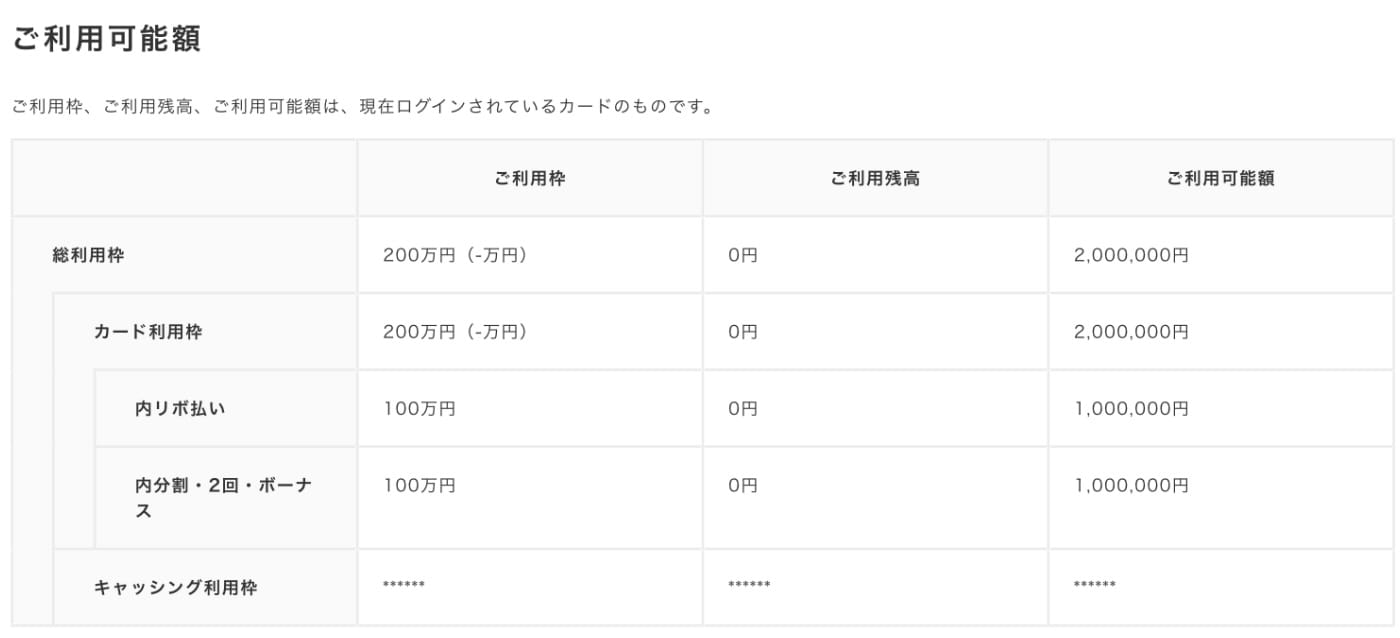Image resolution: width=1400 pixels, height=638 pixels.
Task: Click masked ご利用枠 value in キャッシング利用枠 row
Action: pos(404,586)
